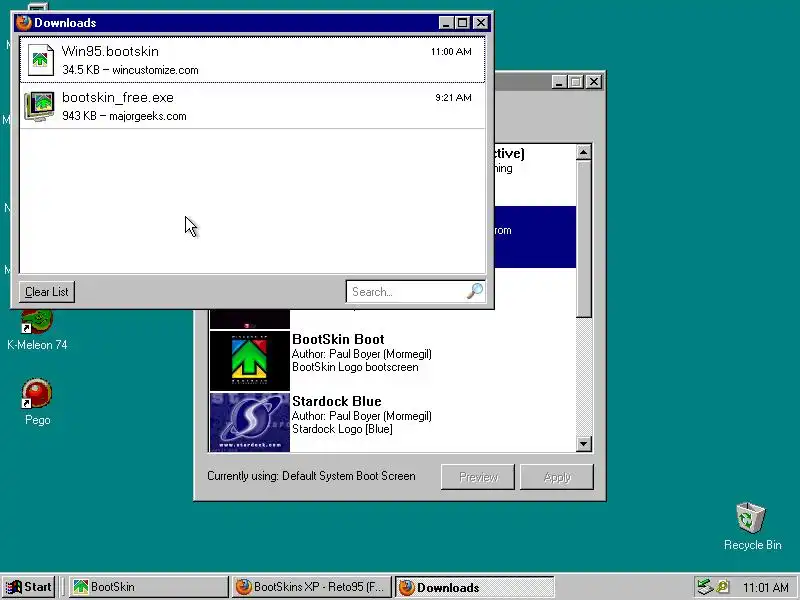Open the Start menu
Viewport: 800px width, 600px height.
coord(29,587)
